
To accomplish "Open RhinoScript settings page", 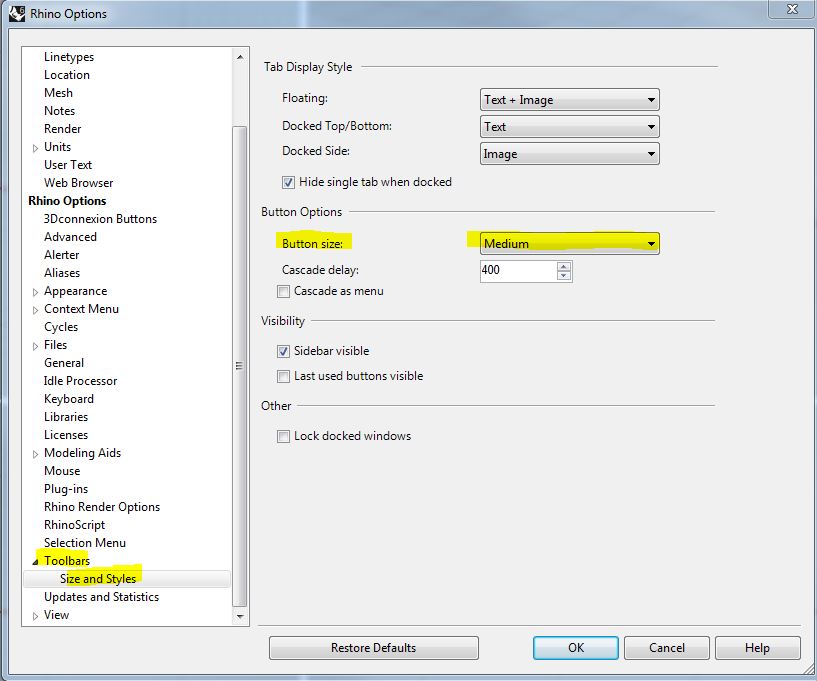I will (75, 525).
